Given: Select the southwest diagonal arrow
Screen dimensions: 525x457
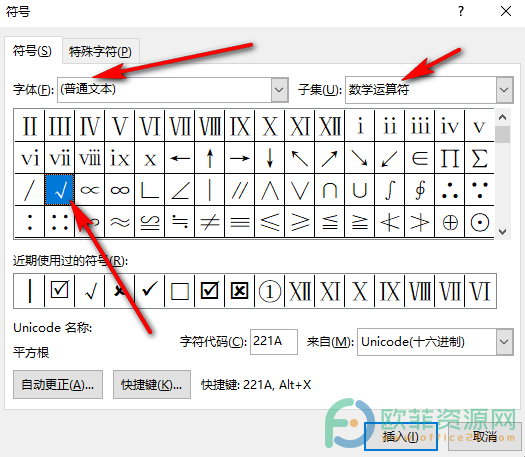Looking at the screenshot, I should 390,158.
